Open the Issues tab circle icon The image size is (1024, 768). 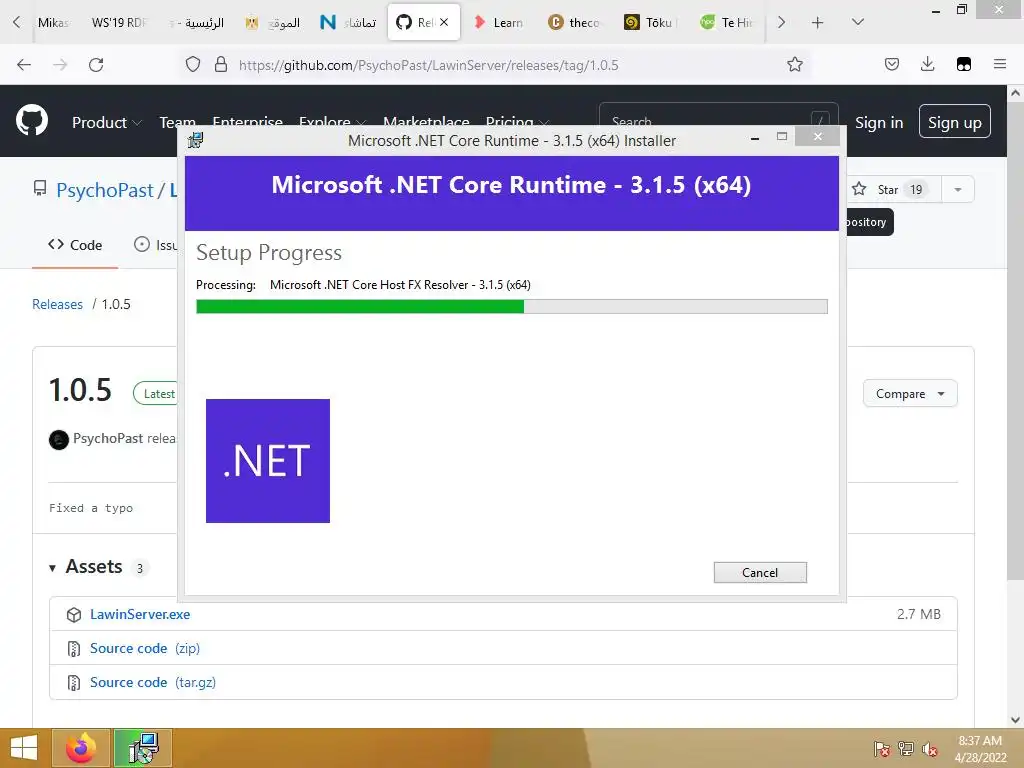tap(142, 244)
